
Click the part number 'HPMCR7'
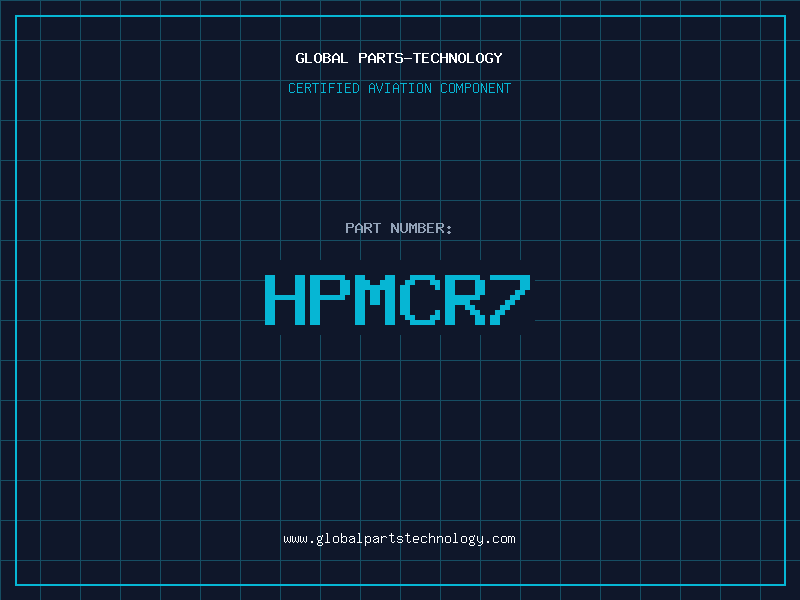click(x=398, y=299)
